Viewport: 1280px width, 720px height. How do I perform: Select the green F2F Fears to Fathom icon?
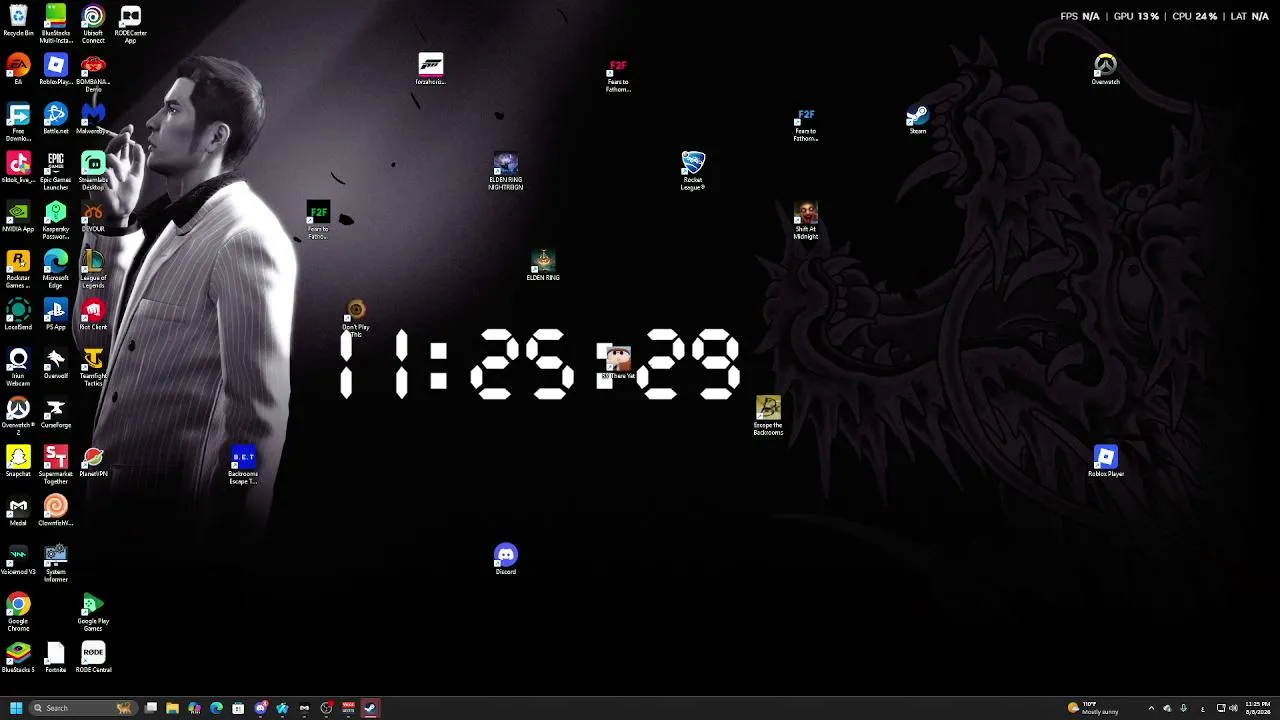[318, 220]
